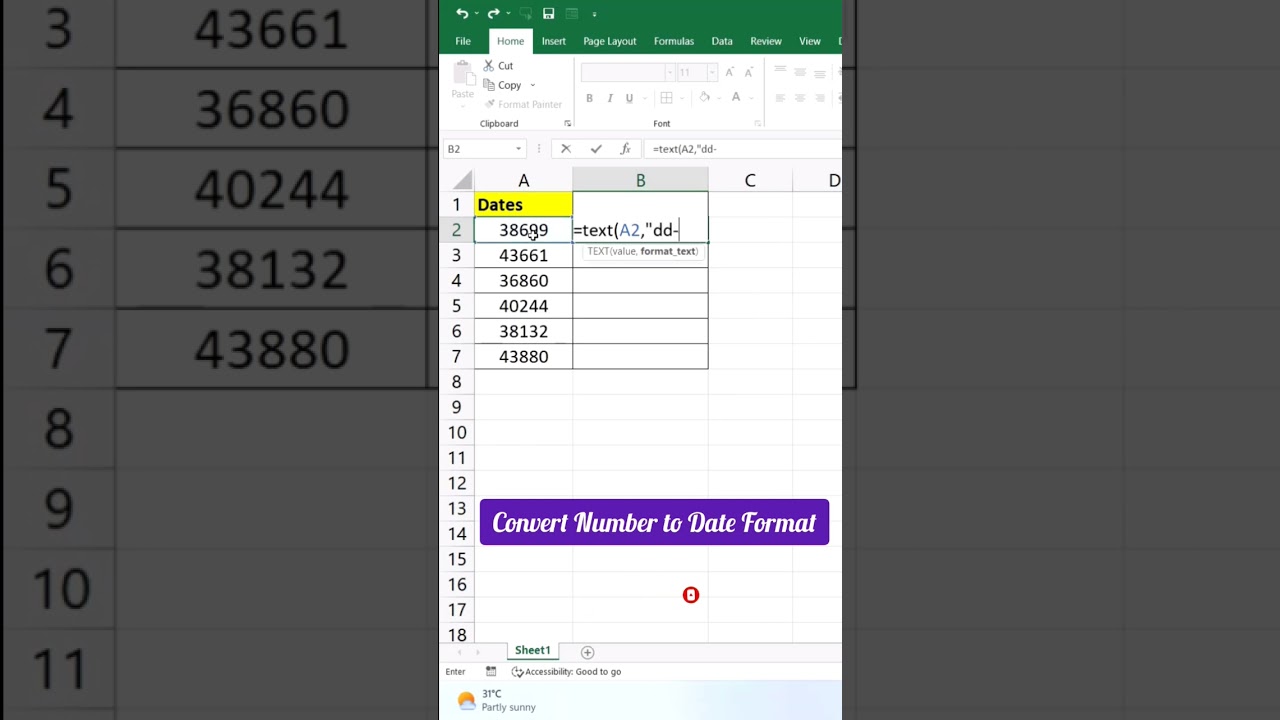
Task: Save the workbook with the floppy disk icon
Action: (548, 13)
